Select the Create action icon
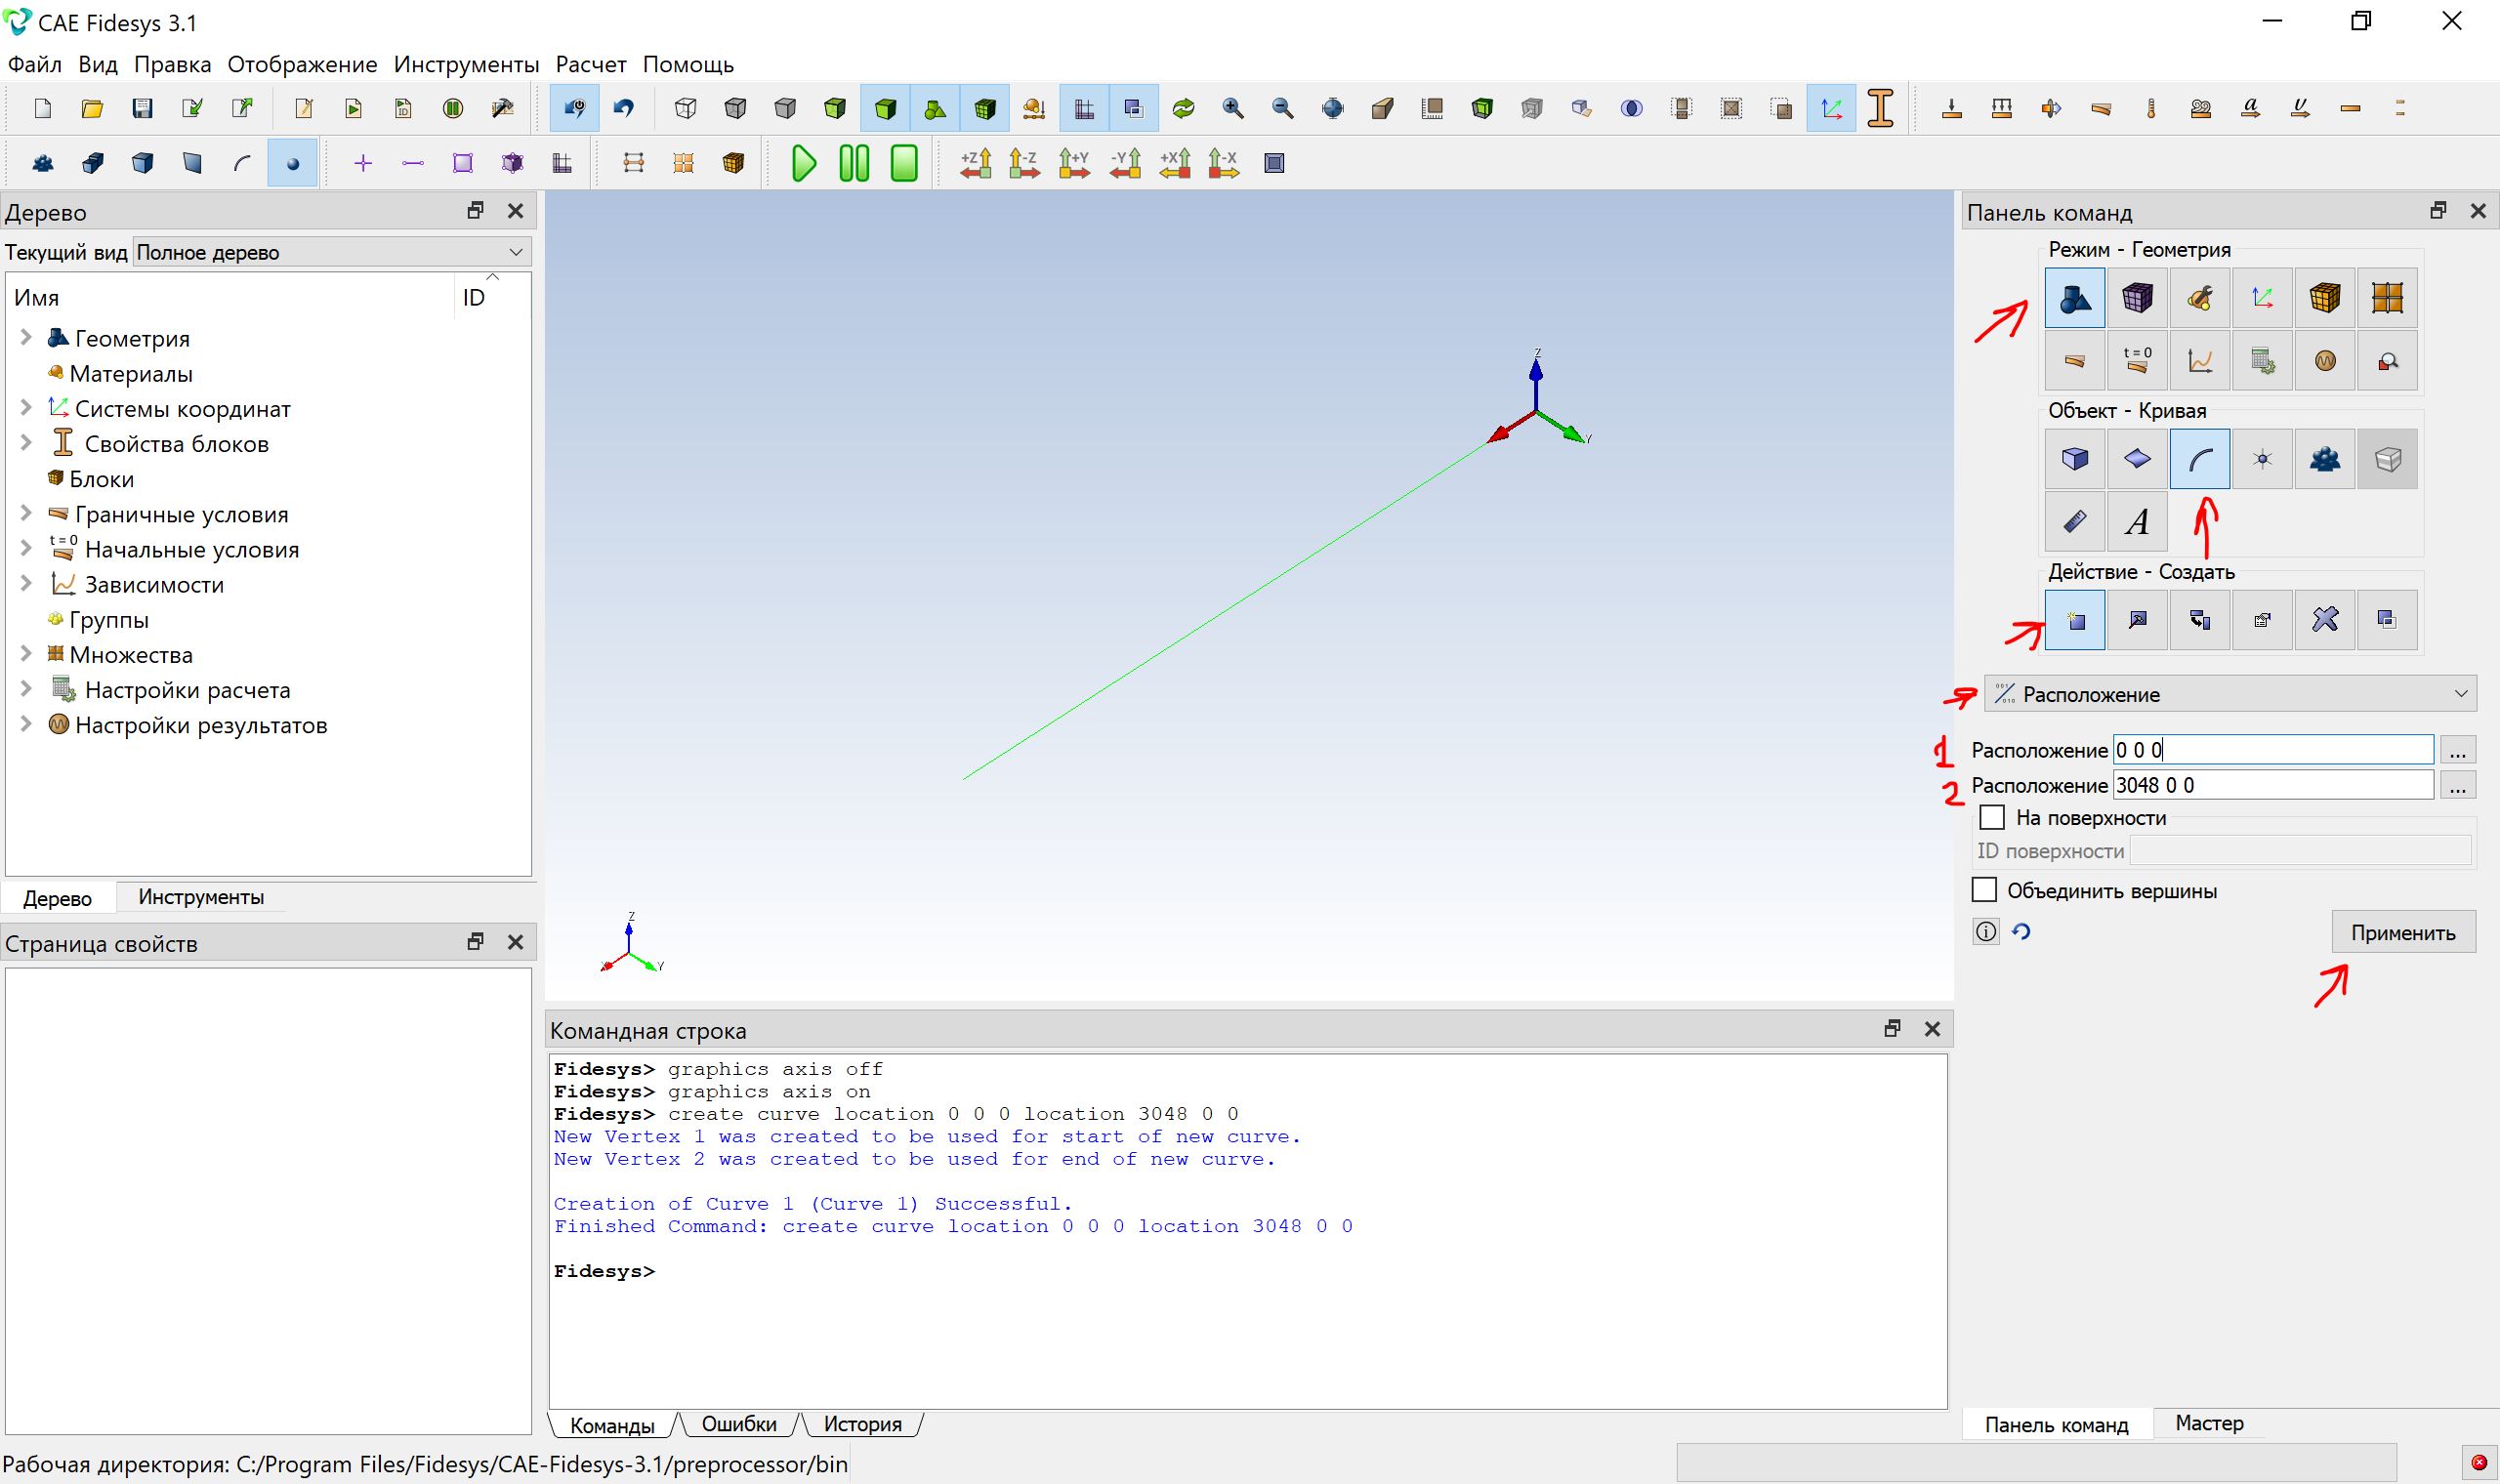 2075,620
